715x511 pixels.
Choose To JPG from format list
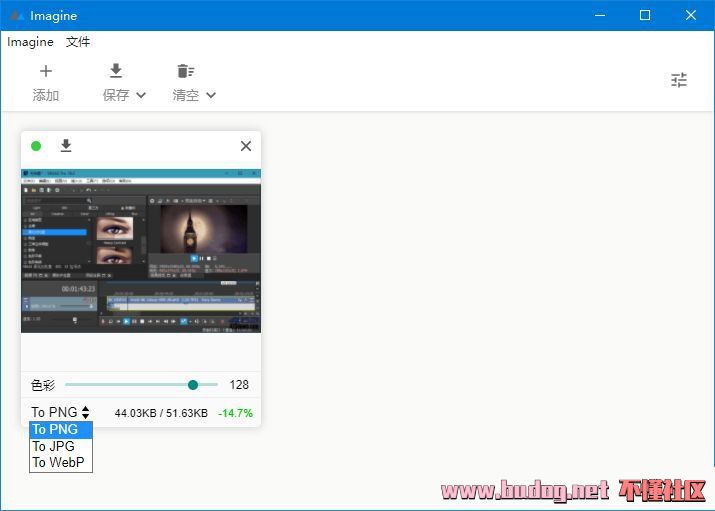coord(53,446)
